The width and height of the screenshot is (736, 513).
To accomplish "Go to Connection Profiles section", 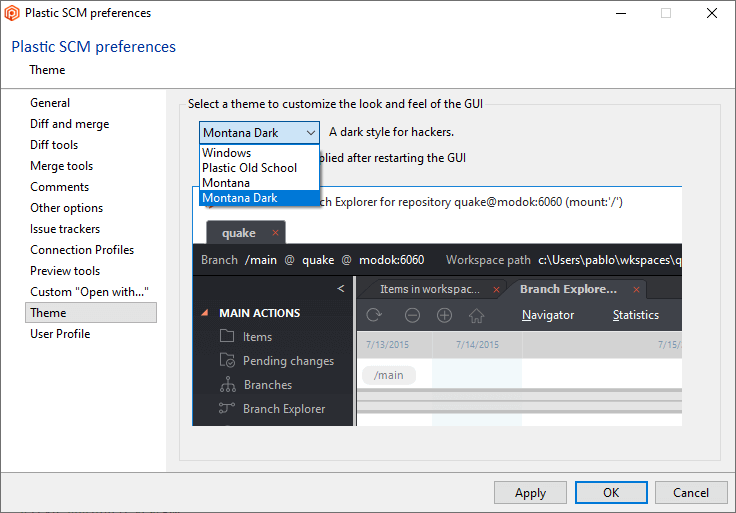I will coord(82,250).
